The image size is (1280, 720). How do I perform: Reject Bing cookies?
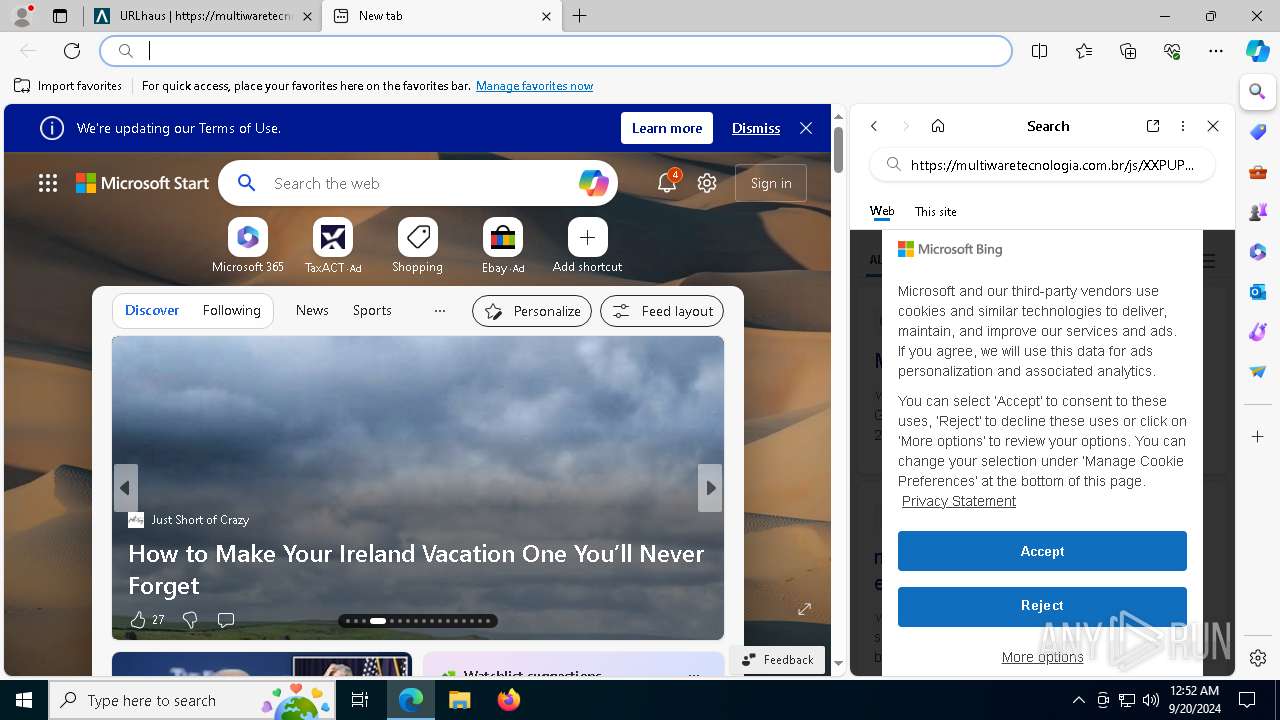[1042, 605]
